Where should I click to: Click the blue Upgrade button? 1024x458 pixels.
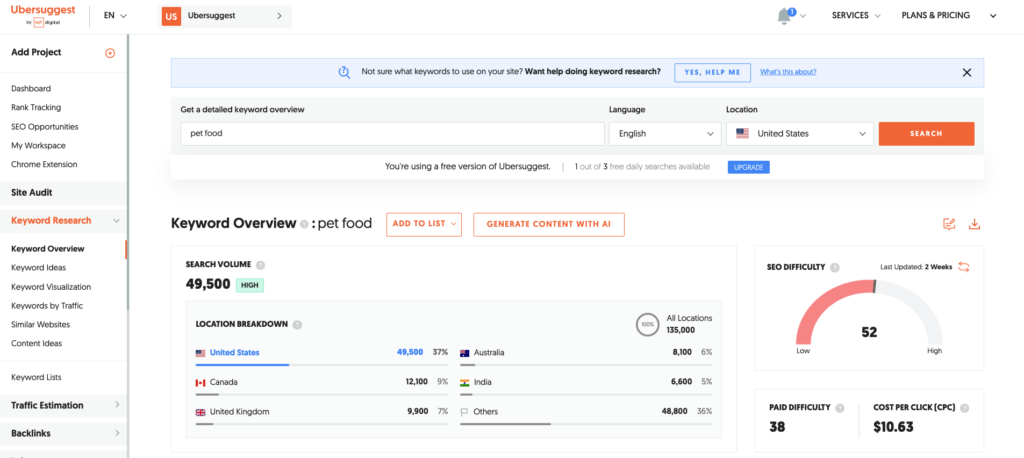tap(748, 167)
